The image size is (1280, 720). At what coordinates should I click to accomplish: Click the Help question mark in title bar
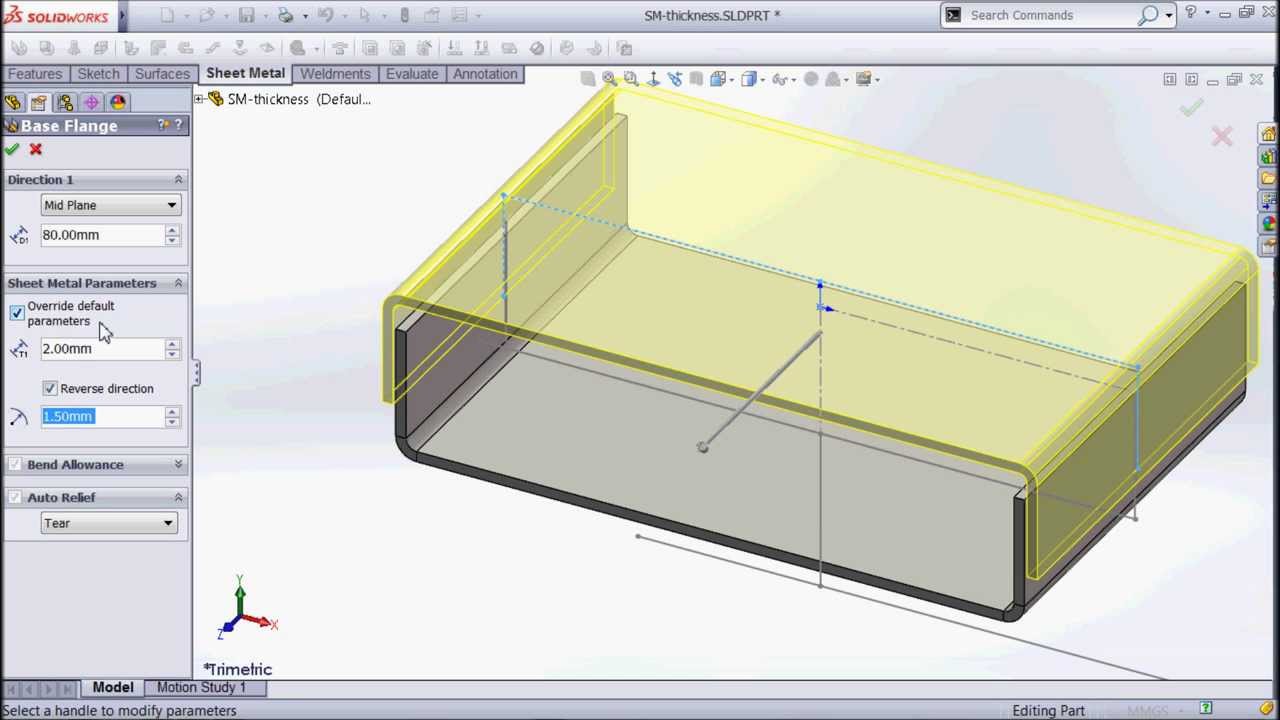click(1191, 13)
